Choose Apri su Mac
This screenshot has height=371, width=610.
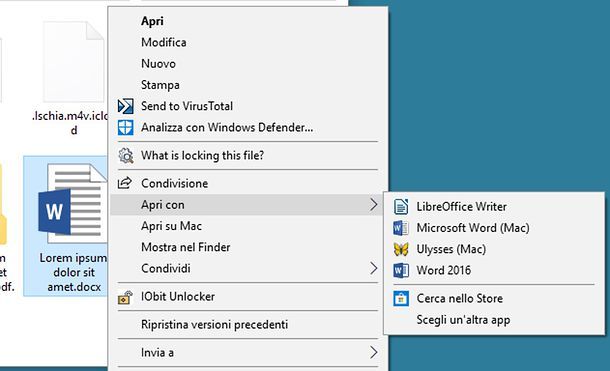(x=248, y=226)
